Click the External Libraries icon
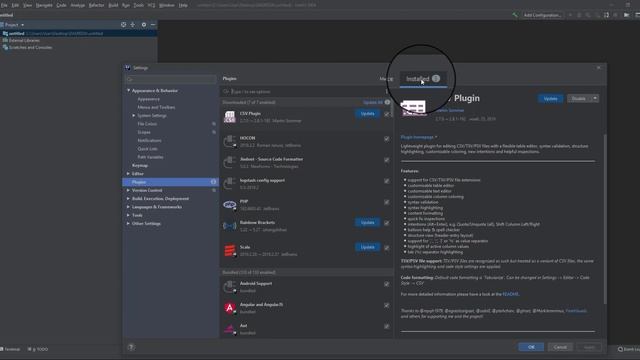The image size is (640, 360). 5,40
